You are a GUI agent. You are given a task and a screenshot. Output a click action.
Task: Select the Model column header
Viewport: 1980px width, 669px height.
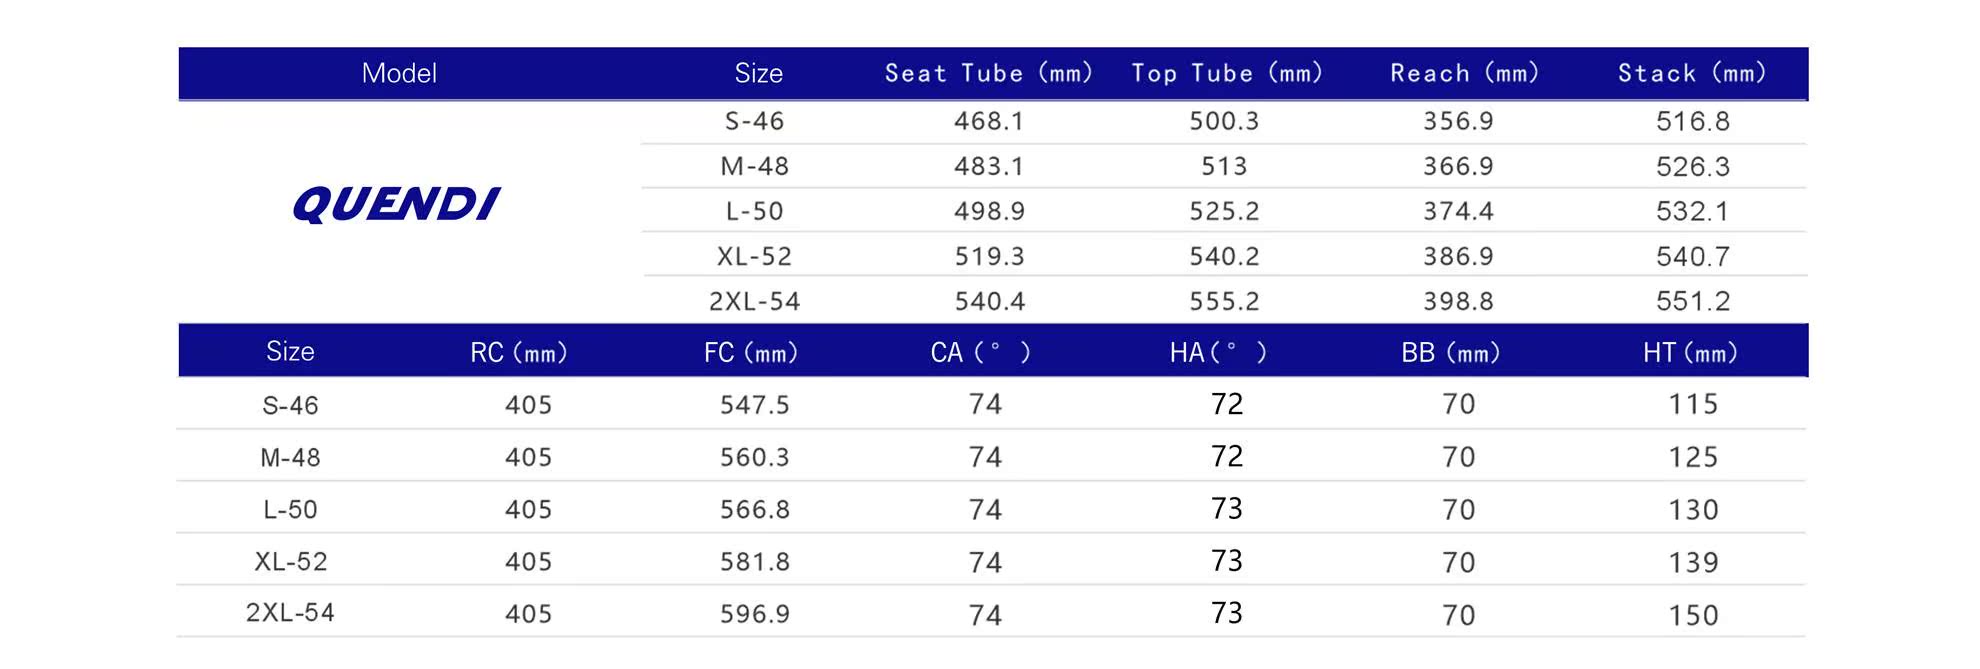(399, 73)
